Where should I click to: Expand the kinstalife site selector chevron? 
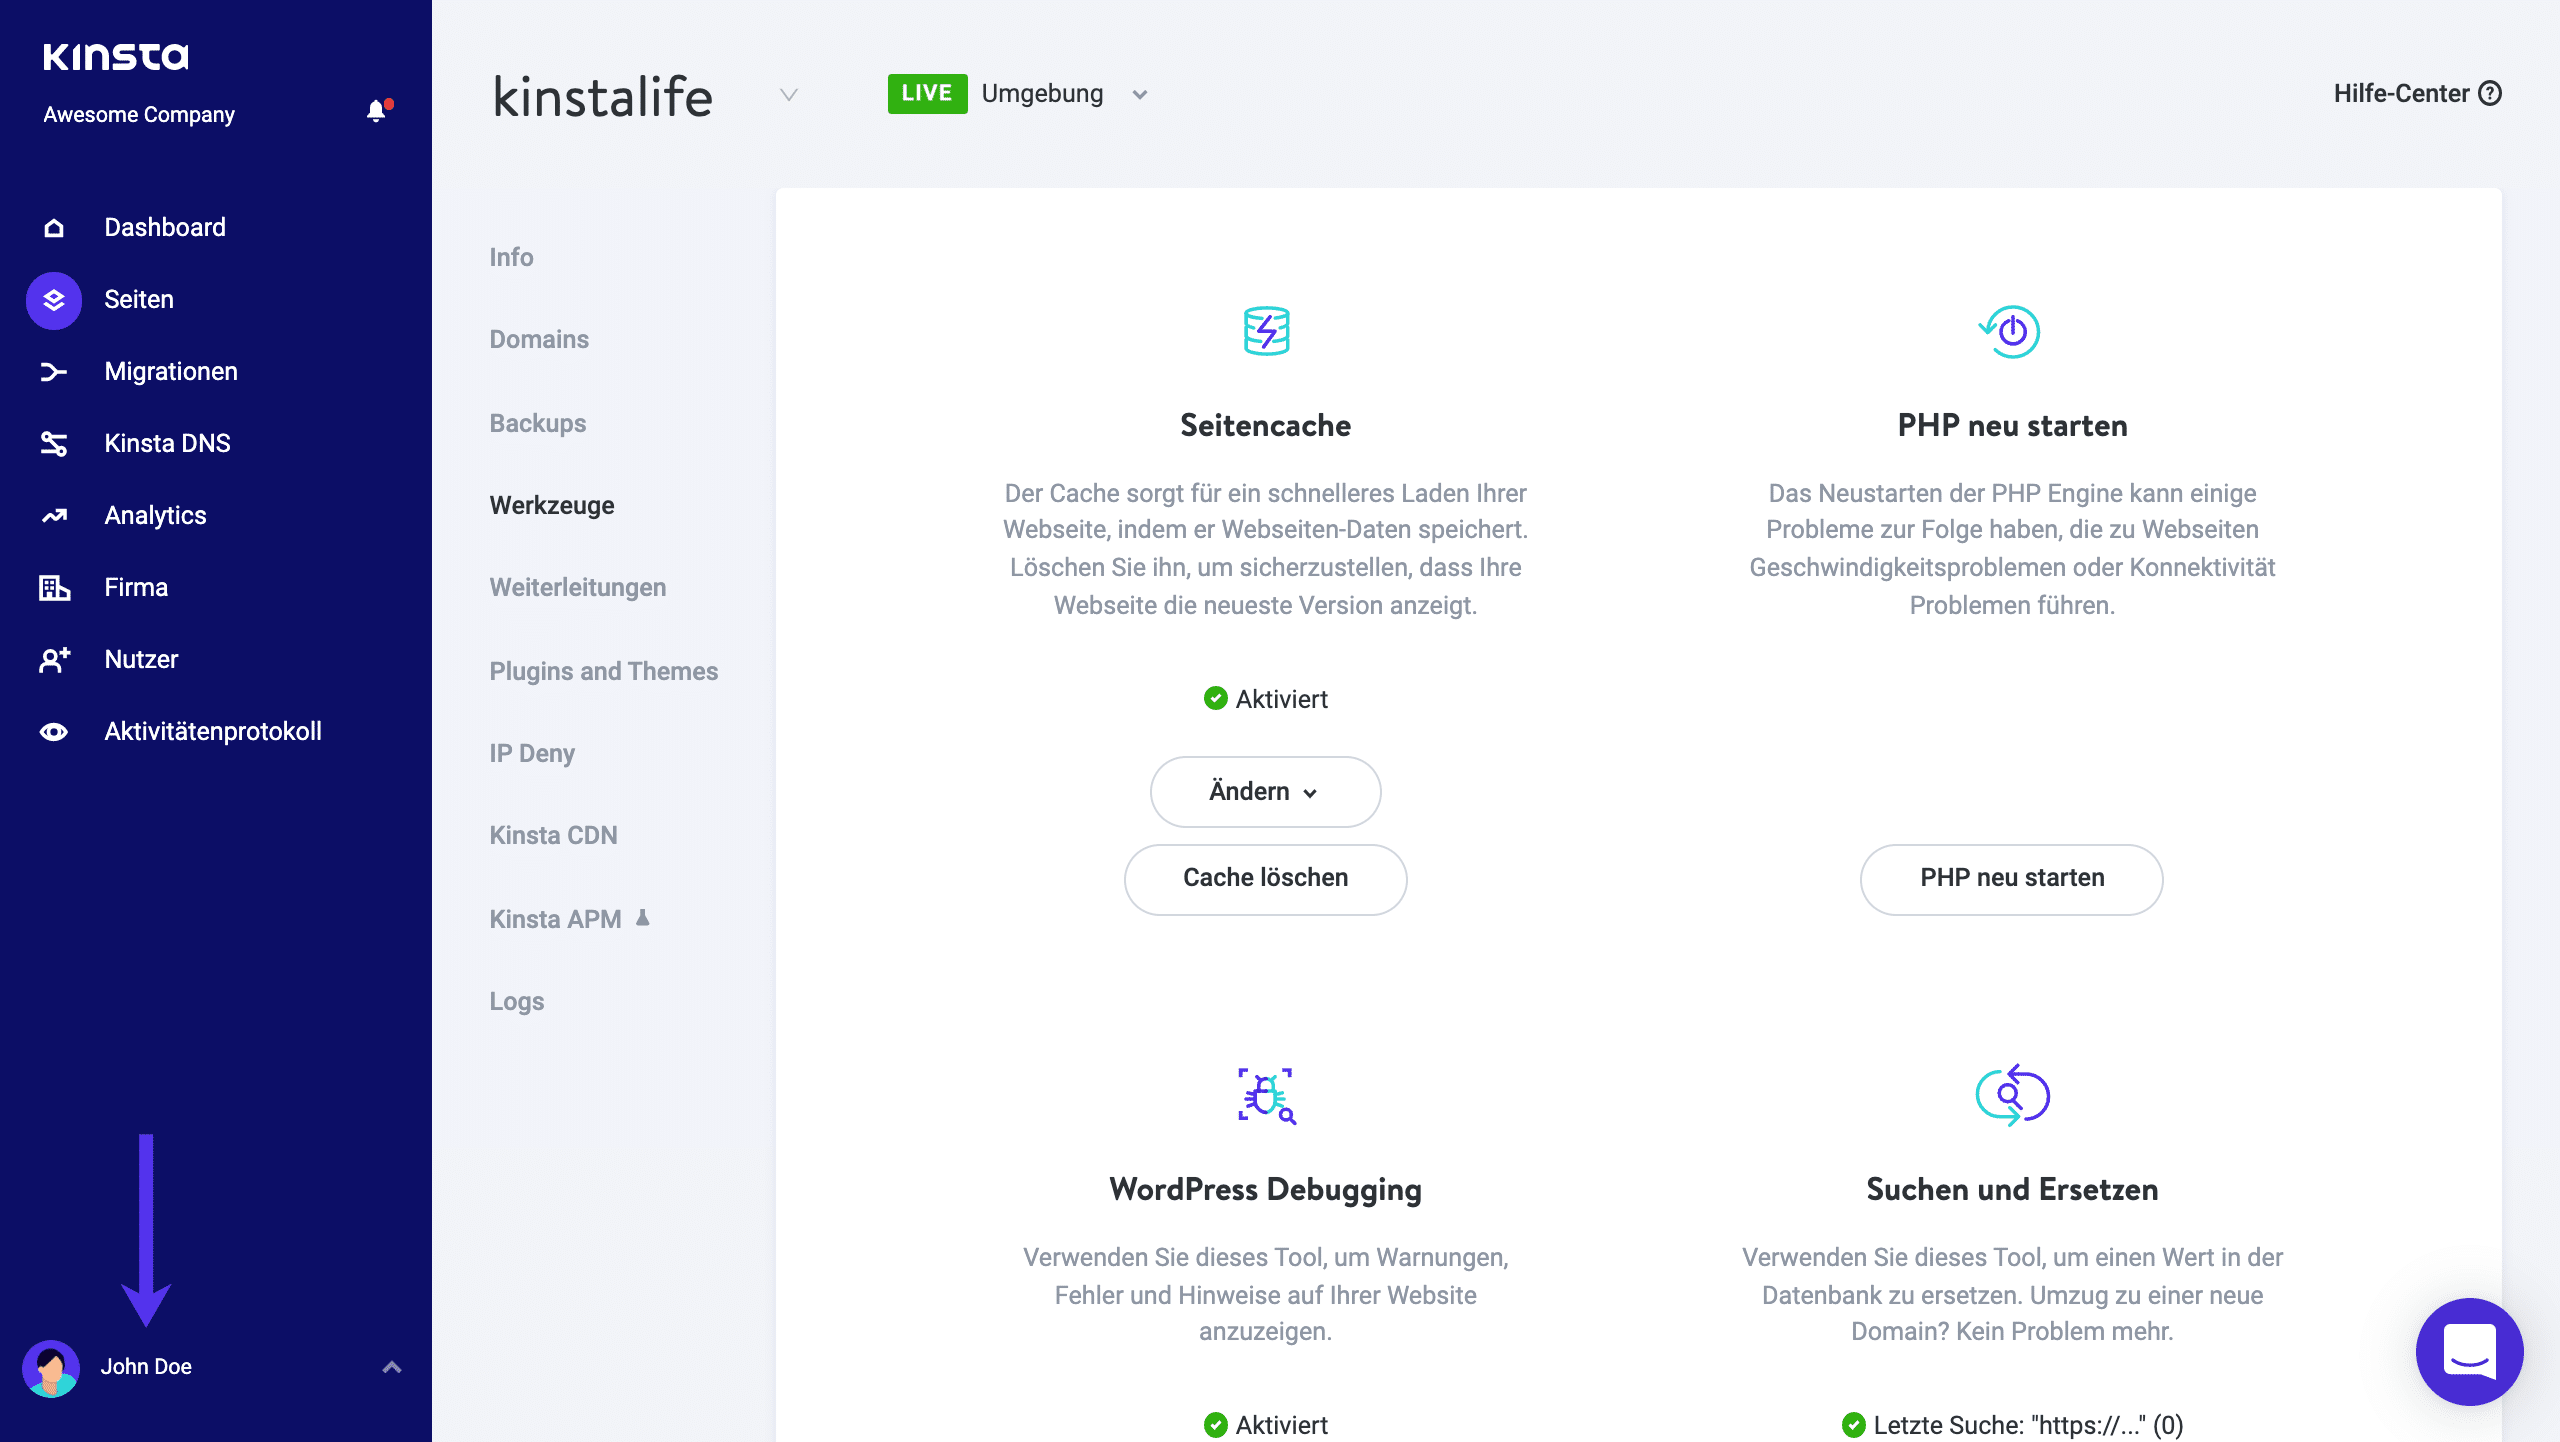pyautogui.click(x=789, y=95)
